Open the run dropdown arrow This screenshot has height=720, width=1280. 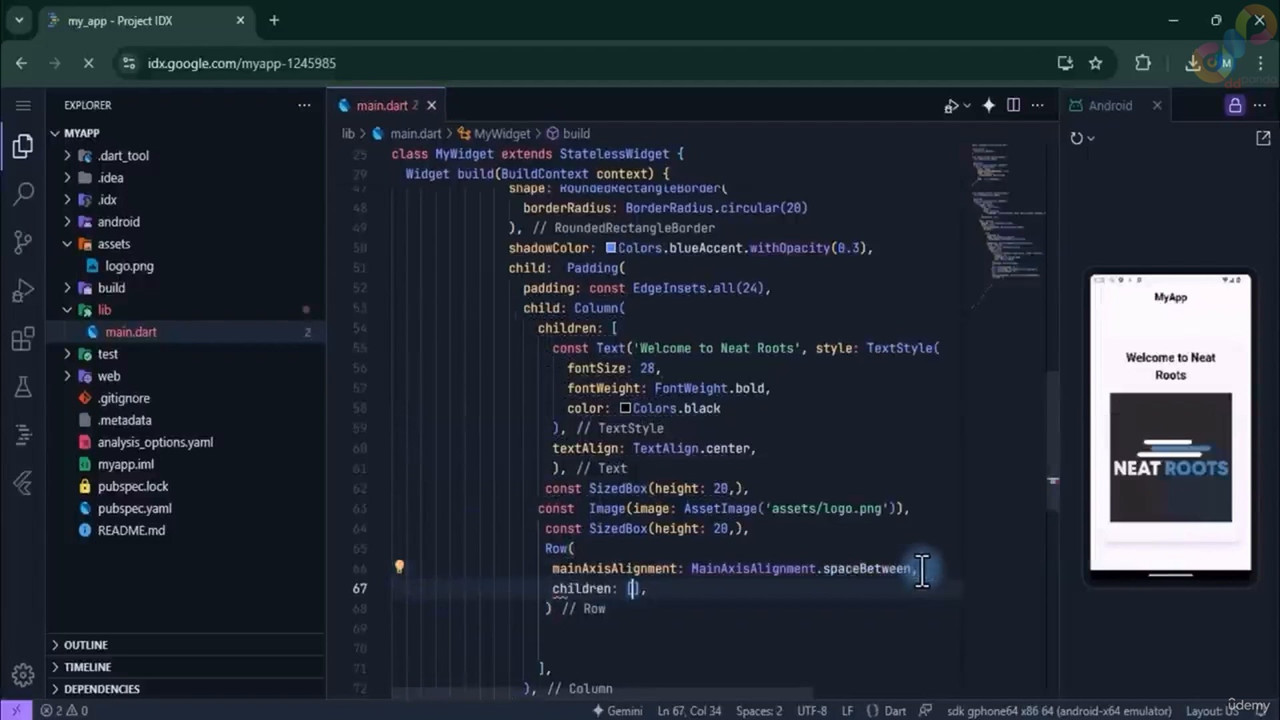click(967, 106)
